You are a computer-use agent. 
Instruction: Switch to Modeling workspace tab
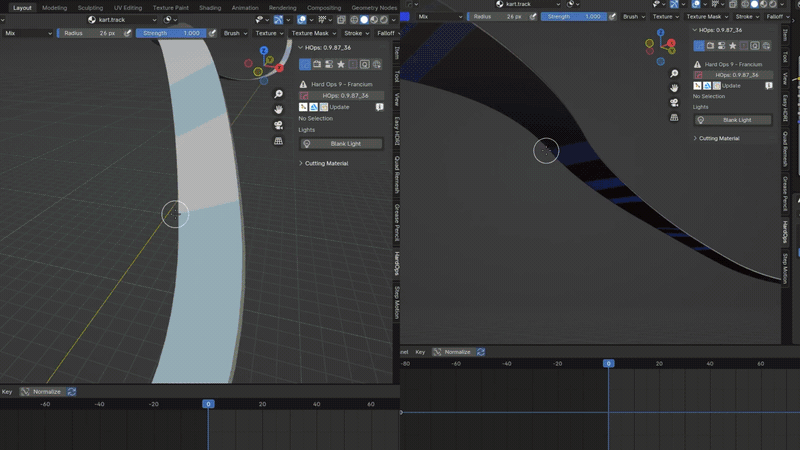pos(55,8)
